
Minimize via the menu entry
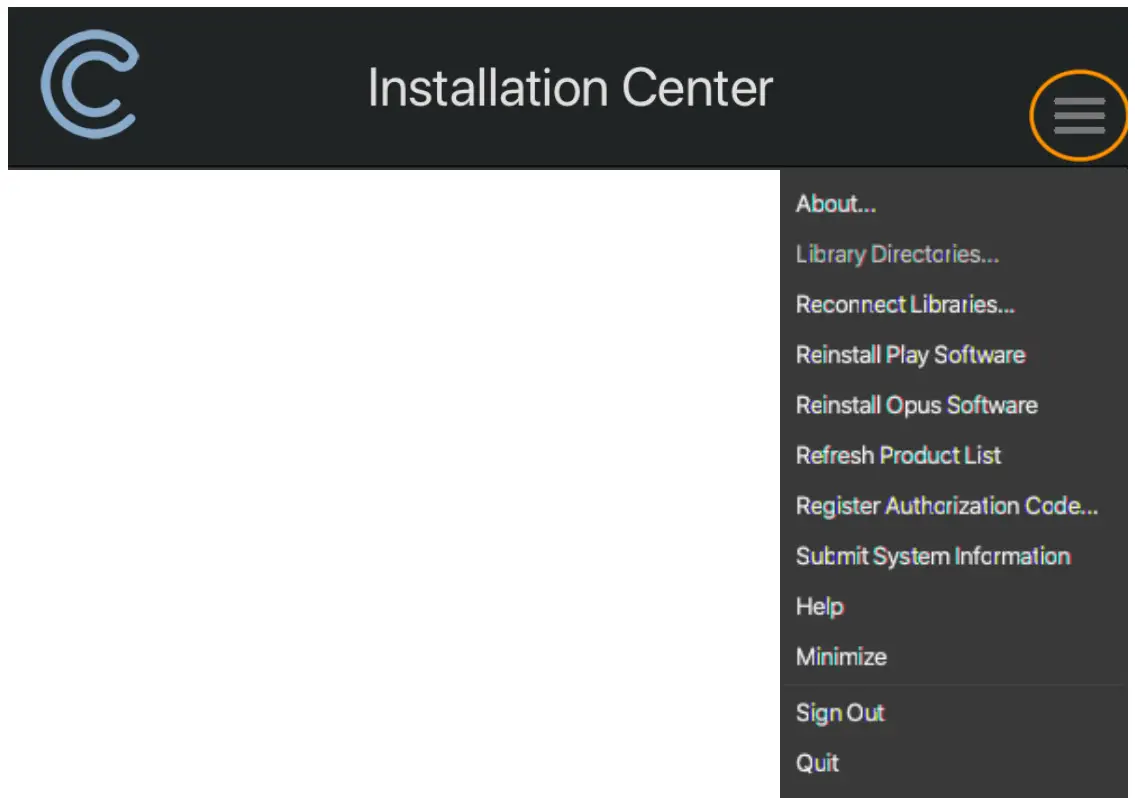[840, 657]
